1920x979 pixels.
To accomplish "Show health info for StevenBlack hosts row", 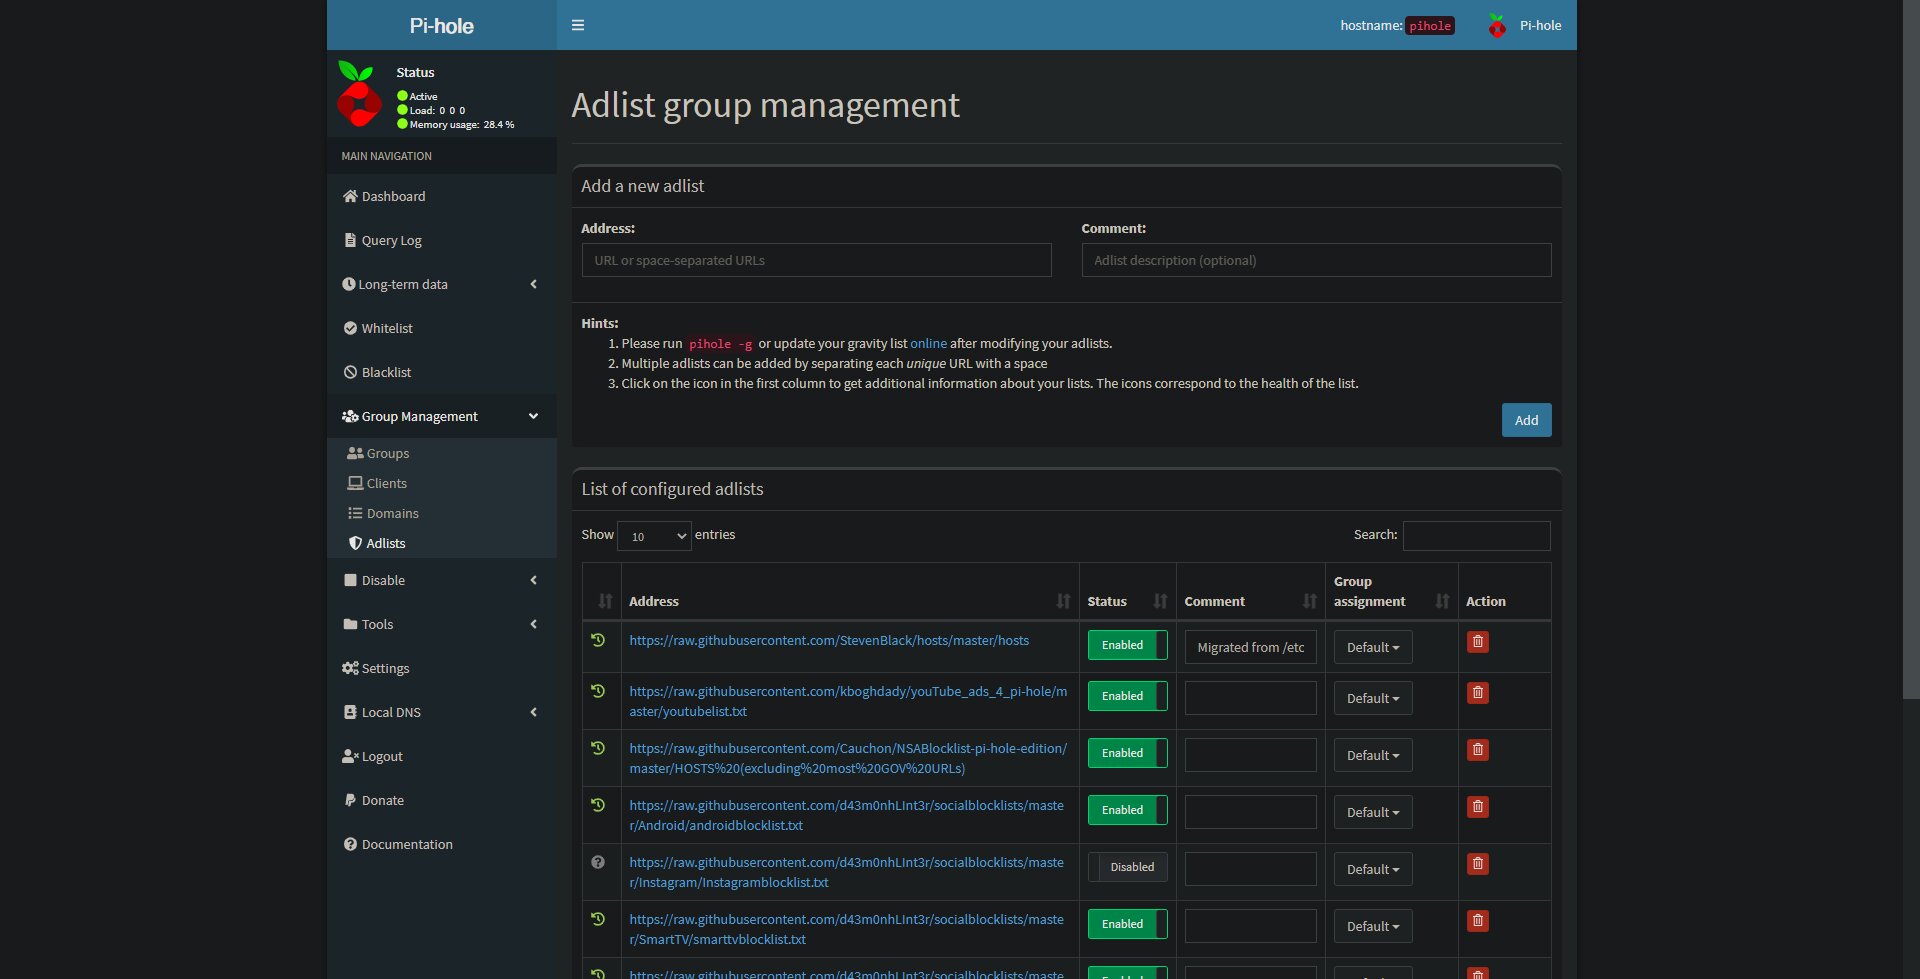I will 598,640.
